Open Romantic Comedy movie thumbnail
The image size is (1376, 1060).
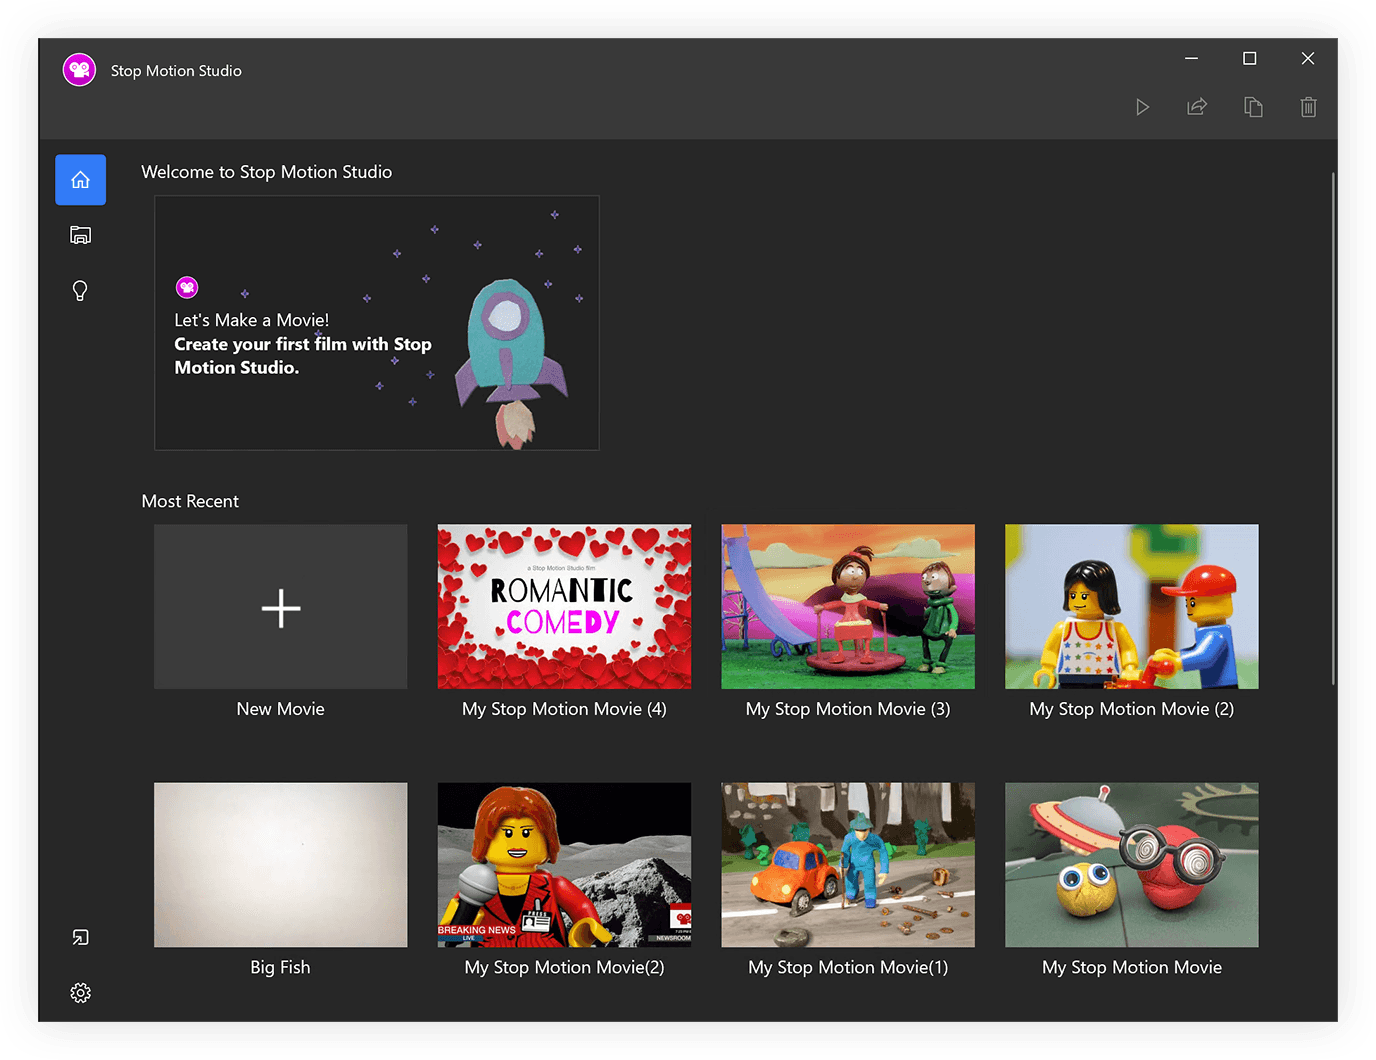564,607
